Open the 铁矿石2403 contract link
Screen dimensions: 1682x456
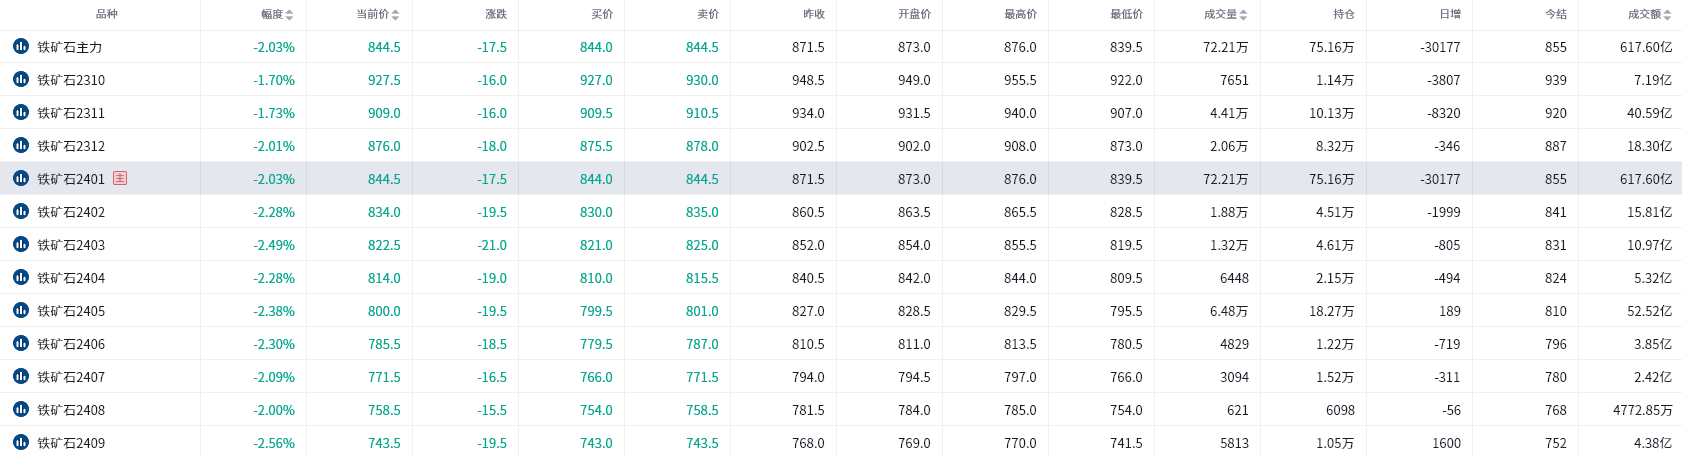[x=71, y=245]
